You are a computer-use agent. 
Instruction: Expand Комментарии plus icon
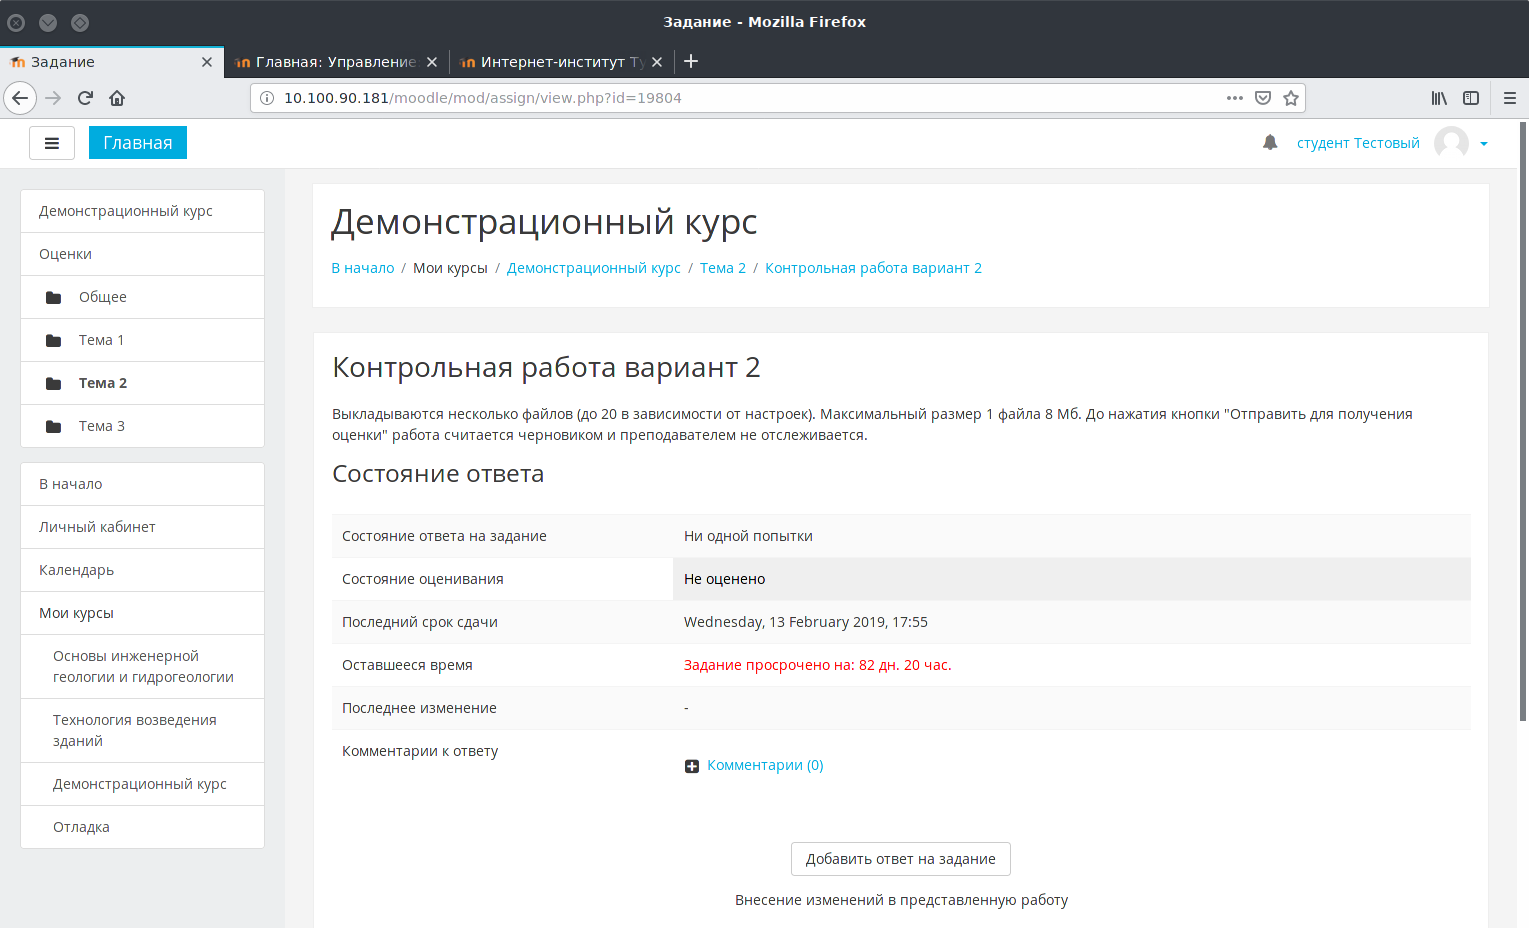tap(692, 766)
